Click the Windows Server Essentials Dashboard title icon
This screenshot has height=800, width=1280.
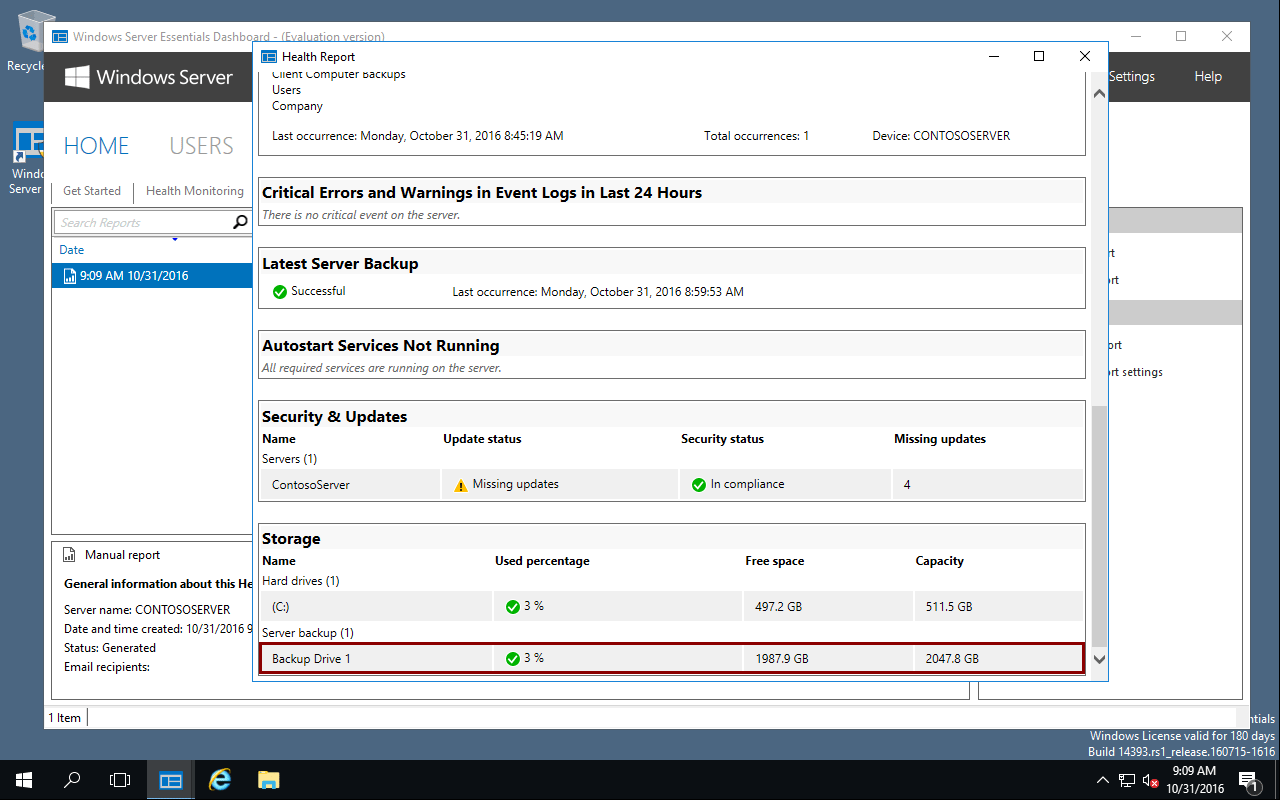pos(60,37)
